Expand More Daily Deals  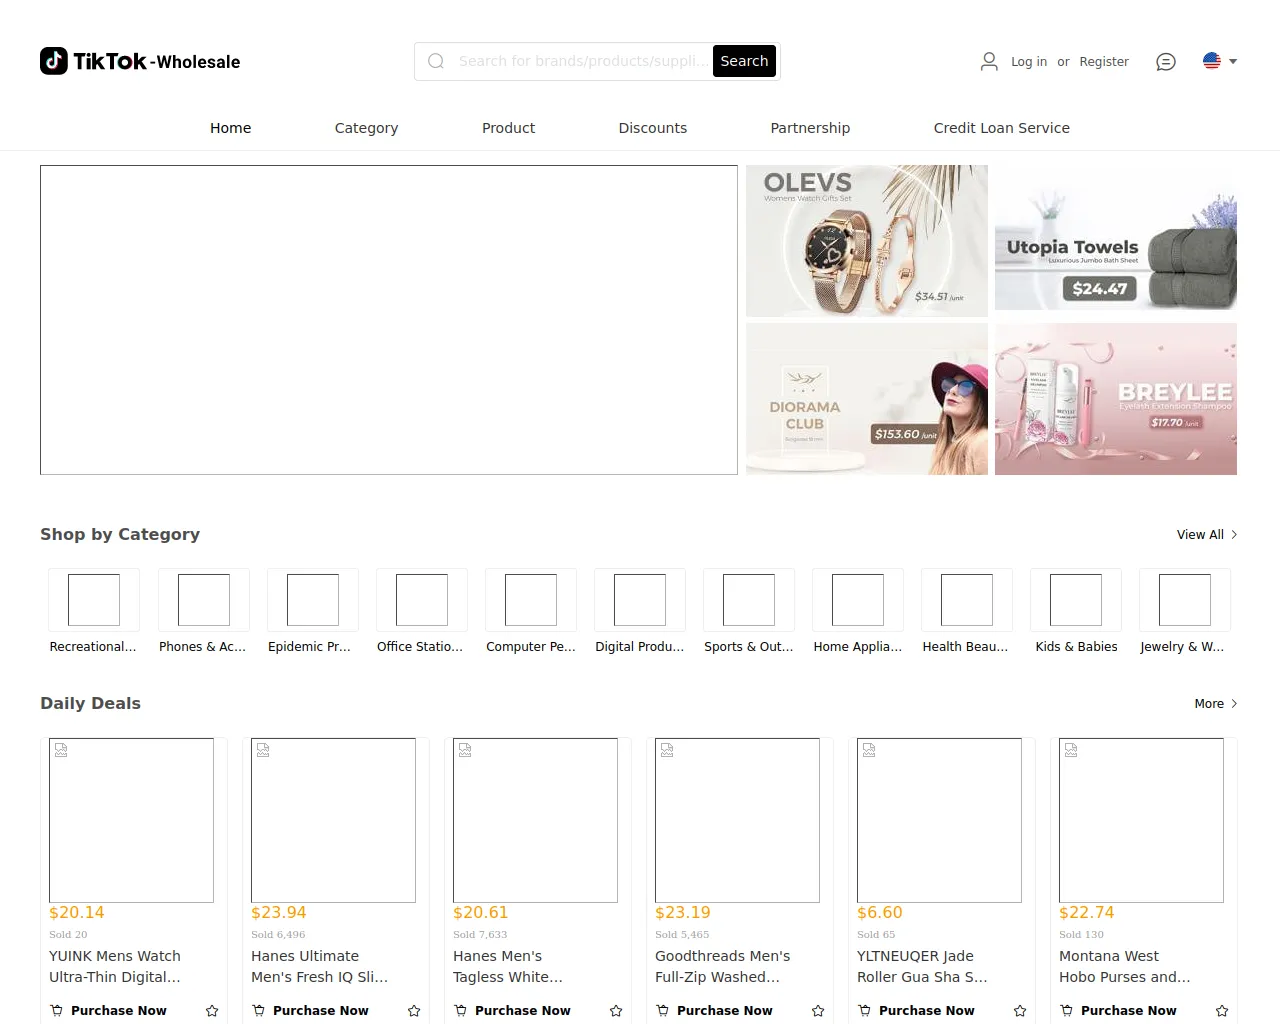tap(1215, 704)
